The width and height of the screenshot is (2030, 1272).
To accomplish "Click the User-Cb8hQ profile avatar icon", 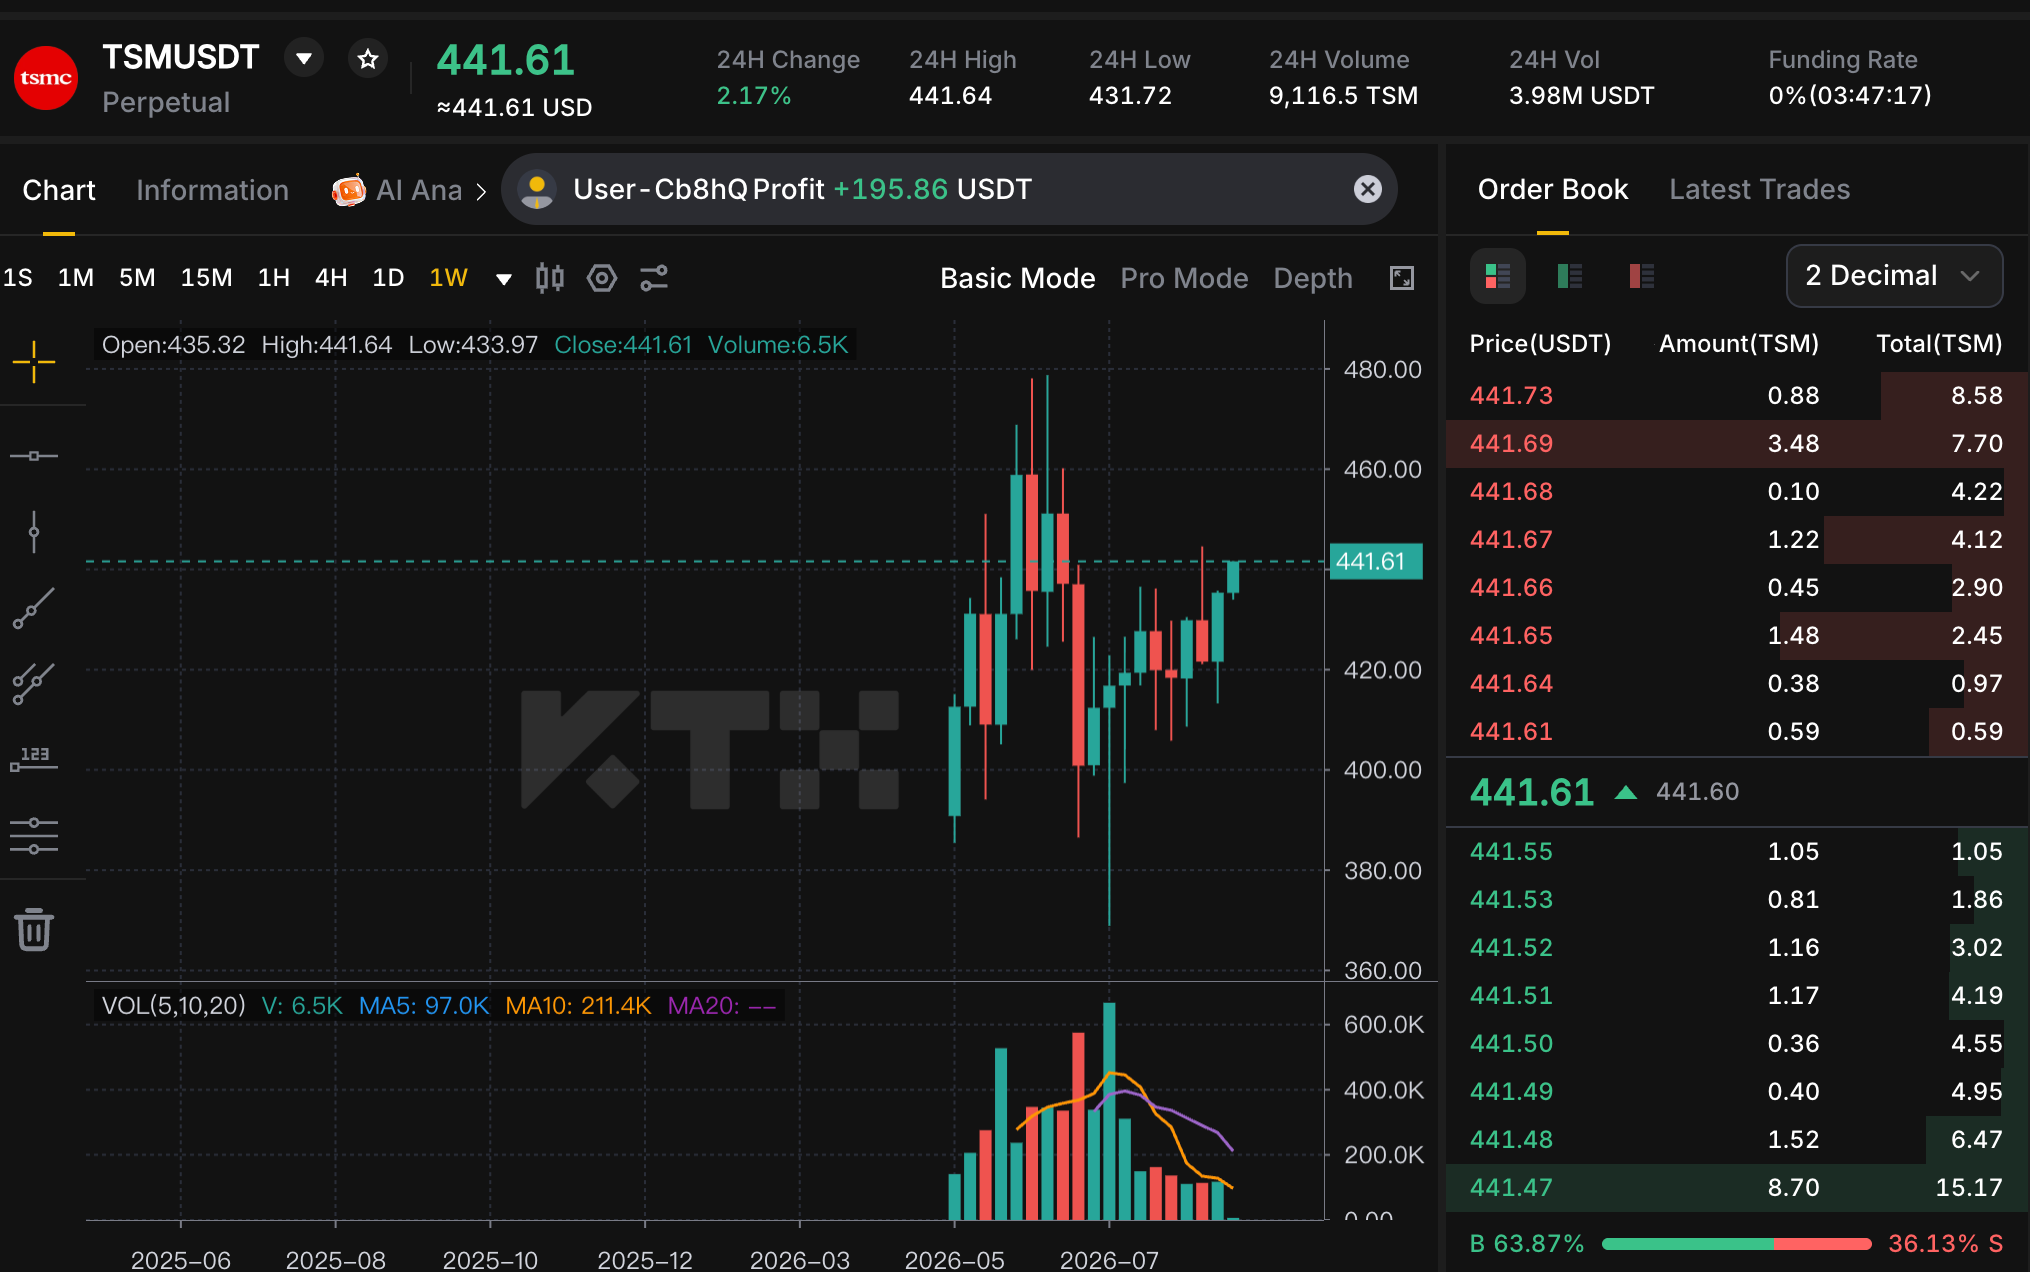I will [537, 189].
